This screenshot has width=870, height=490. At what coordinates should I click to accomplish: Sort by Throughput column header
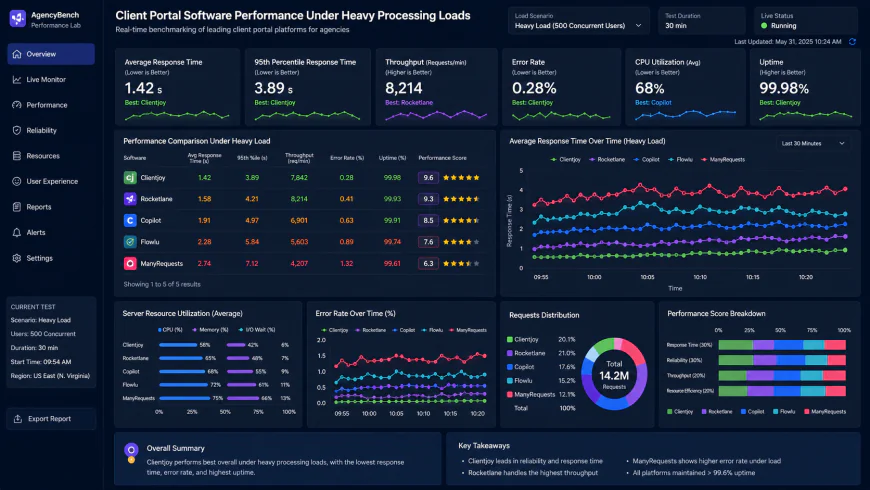pyautogui.click(x=299, y=158)
